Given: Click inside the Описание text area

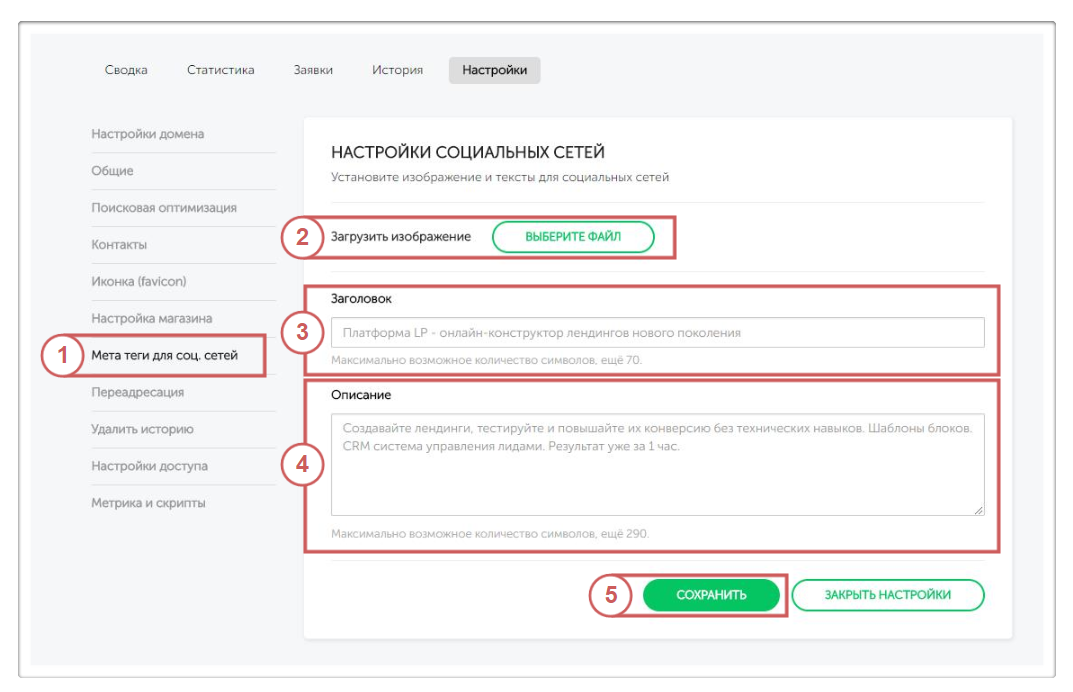Looking at the screenshot, I should tap(657, 465).
